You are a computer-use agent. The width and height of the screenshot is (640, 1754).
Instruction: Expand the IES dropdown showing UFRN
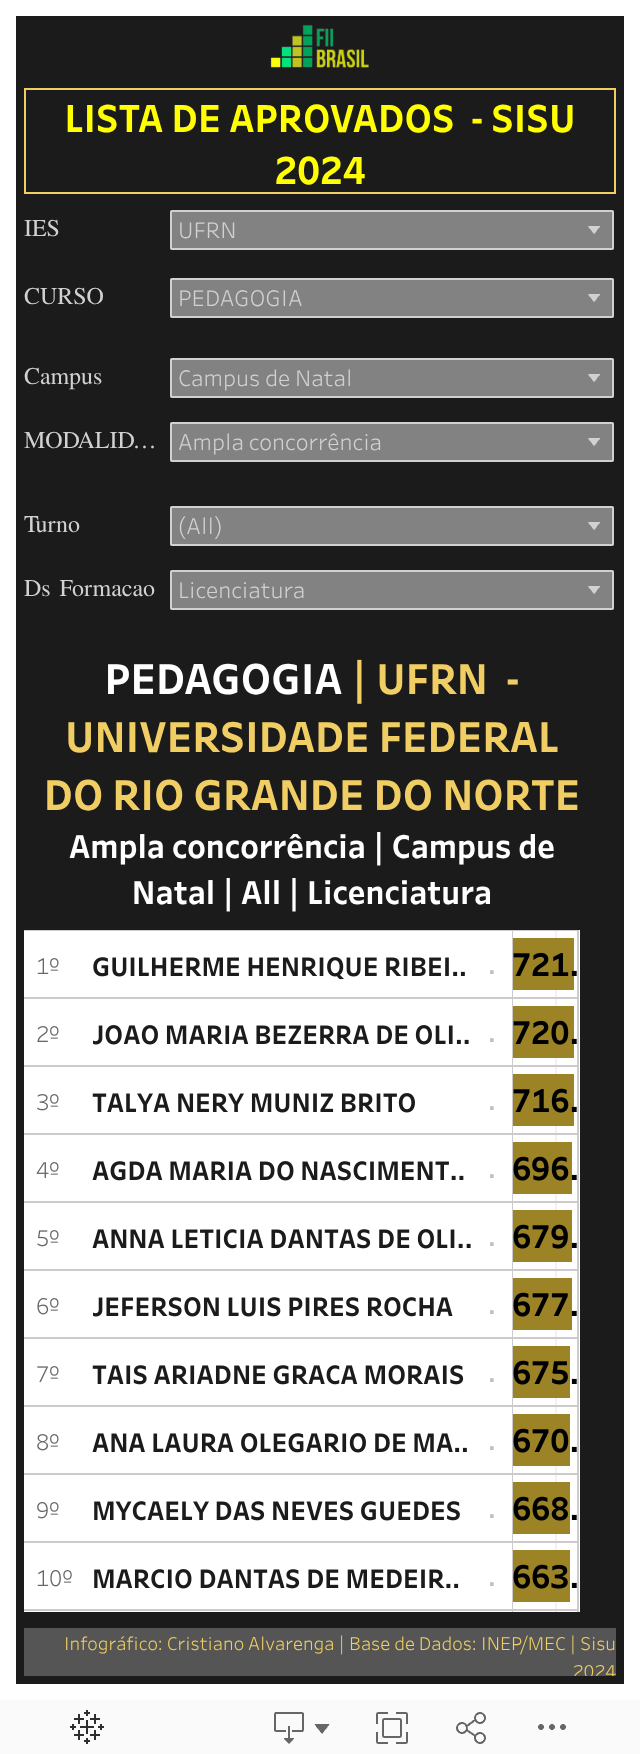(391, 230)
